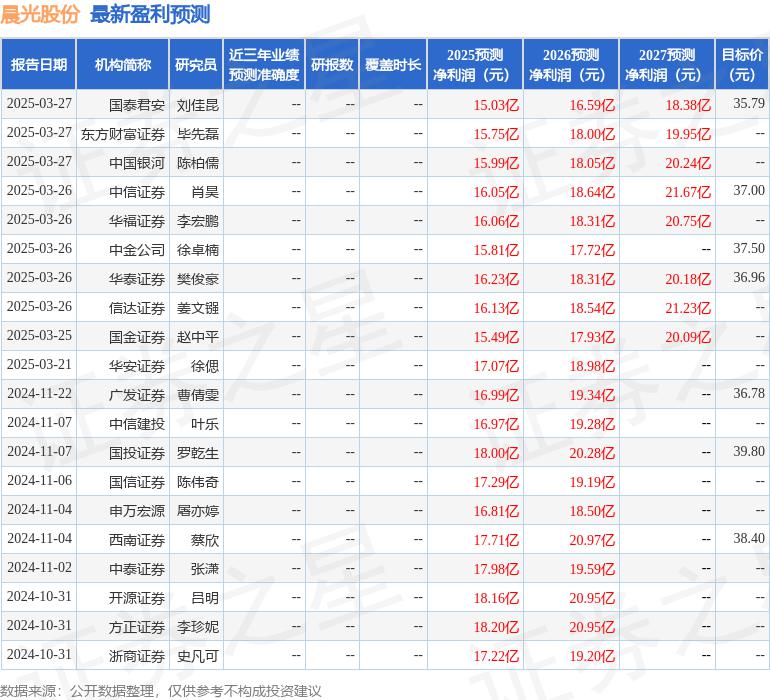Click researcher name 屠亦婷
Screen dimensions: 770x700
click(x=197, y=511)
